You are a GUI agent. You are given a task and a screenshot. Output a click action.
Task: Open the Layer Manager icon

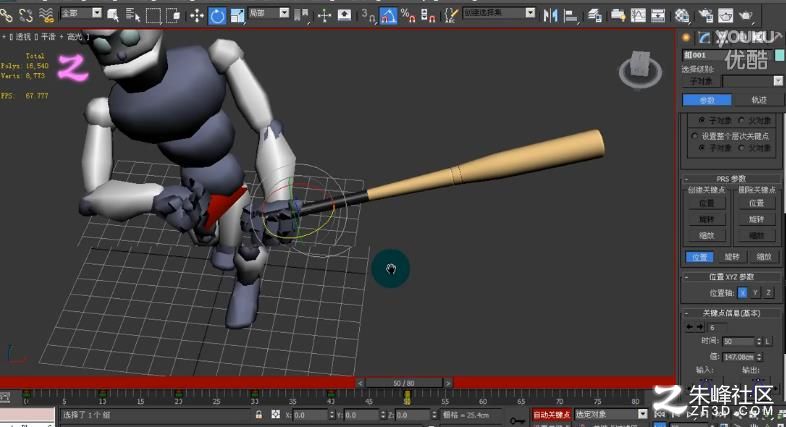coord(595,16)
